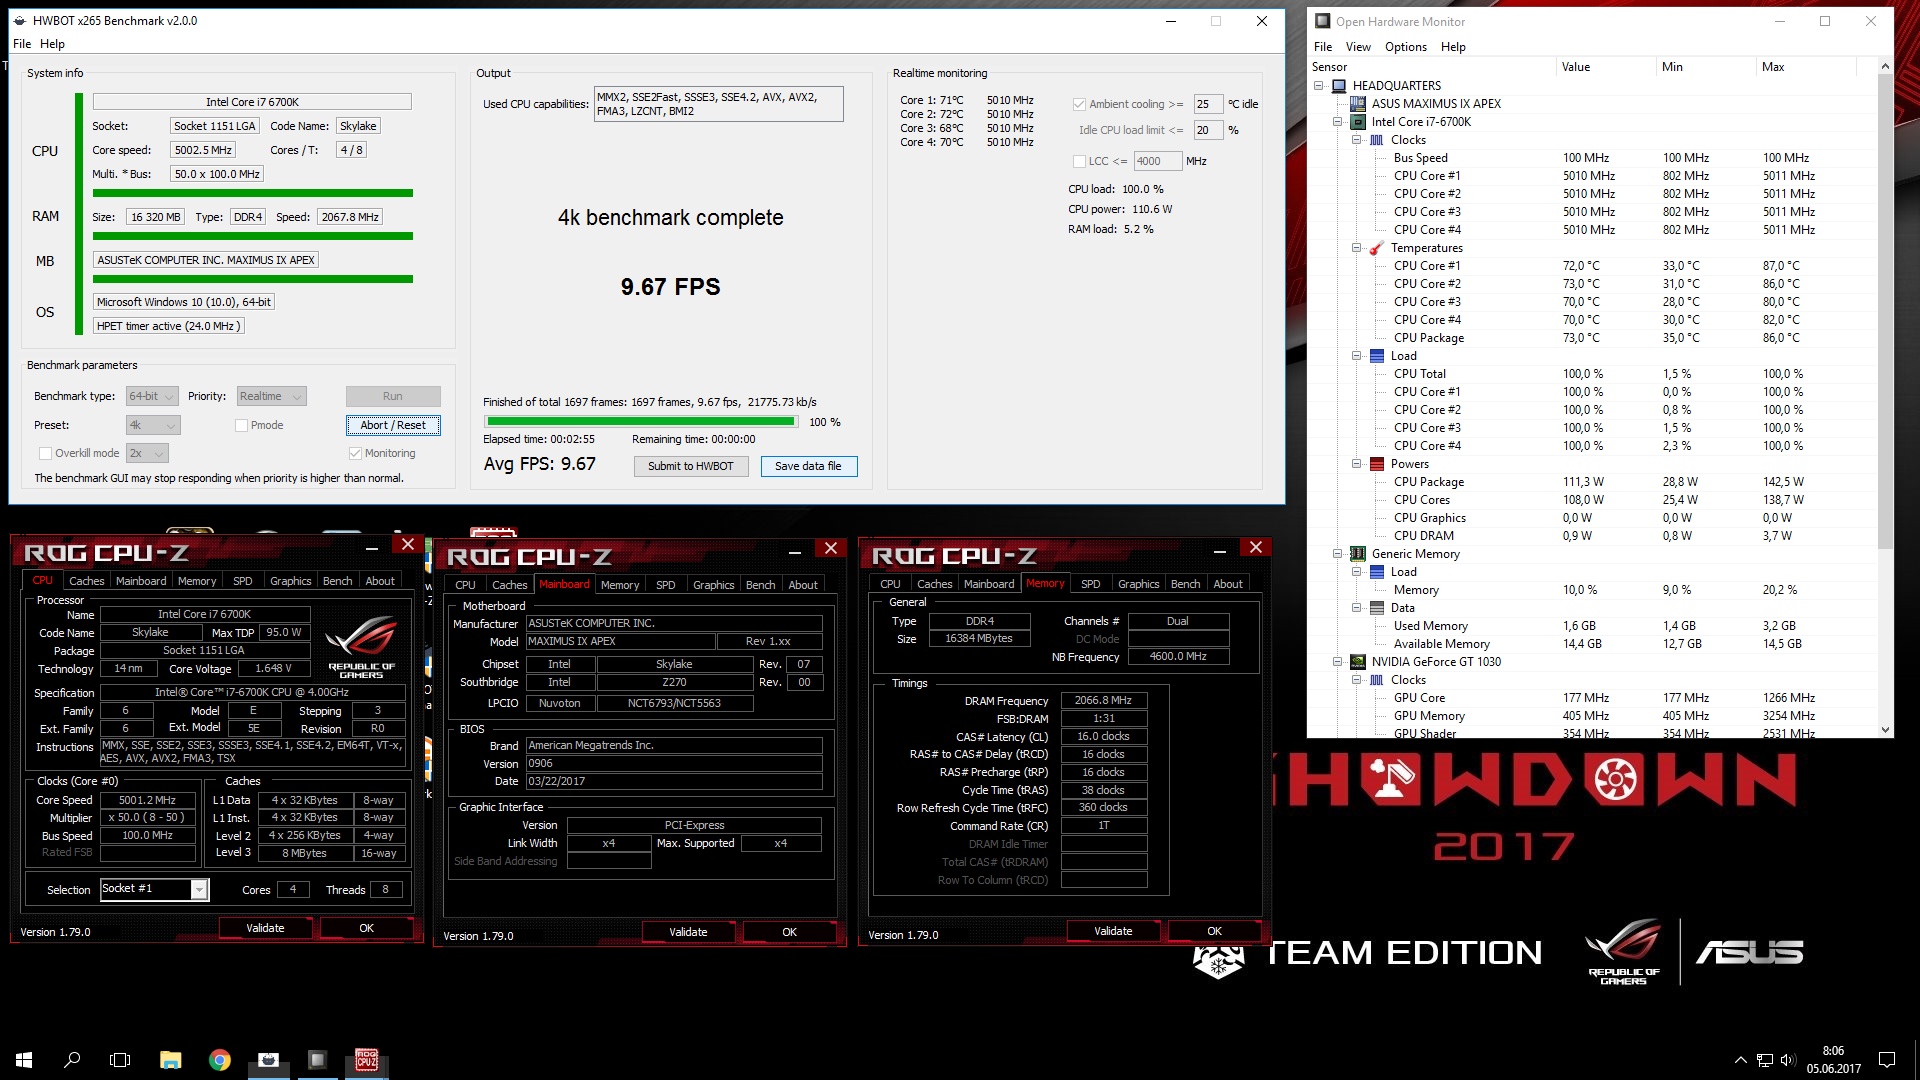Collapse the Powers sensor group
This screenshot has height=1080, width=1920.
click(x=1357, y=464)
